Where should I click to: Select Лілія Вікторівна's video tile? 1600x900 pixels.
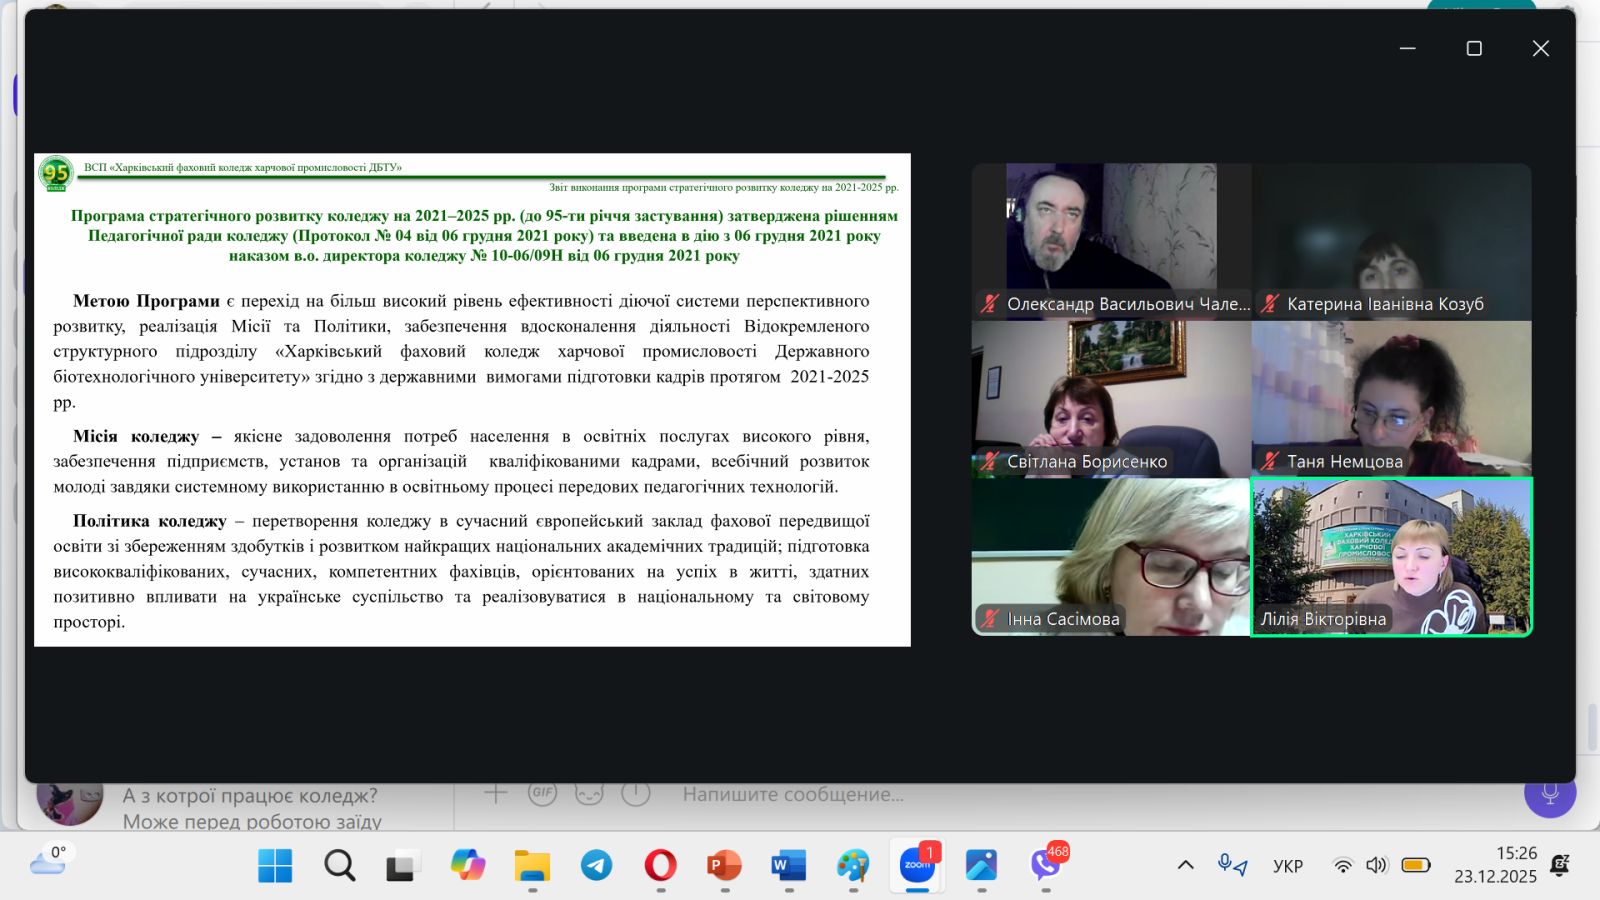pos(1391,556)
